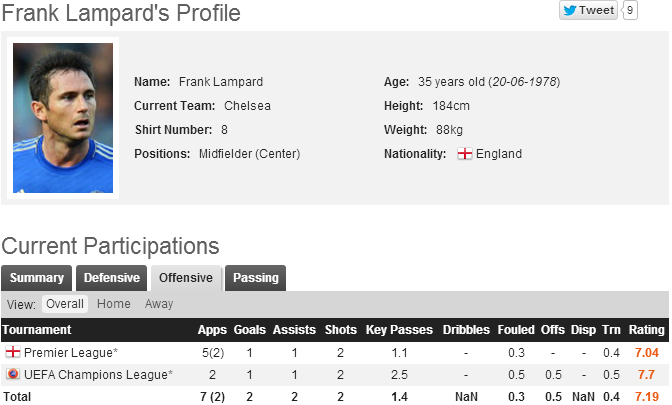Select the Offensive tab
Screen dimensions: 672x405
(186, 278)
